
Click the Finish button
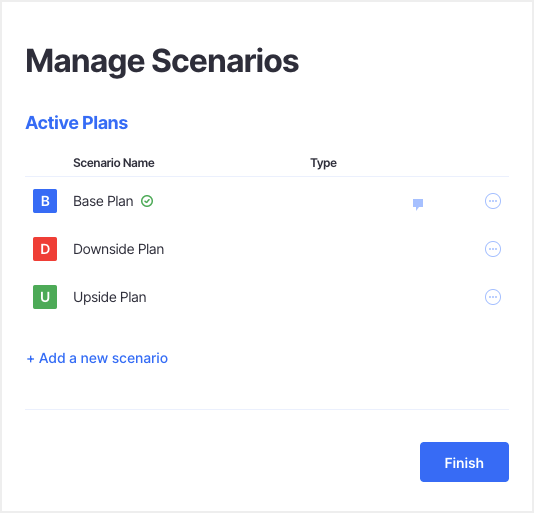pyautogui.click(x=464, y=462)
